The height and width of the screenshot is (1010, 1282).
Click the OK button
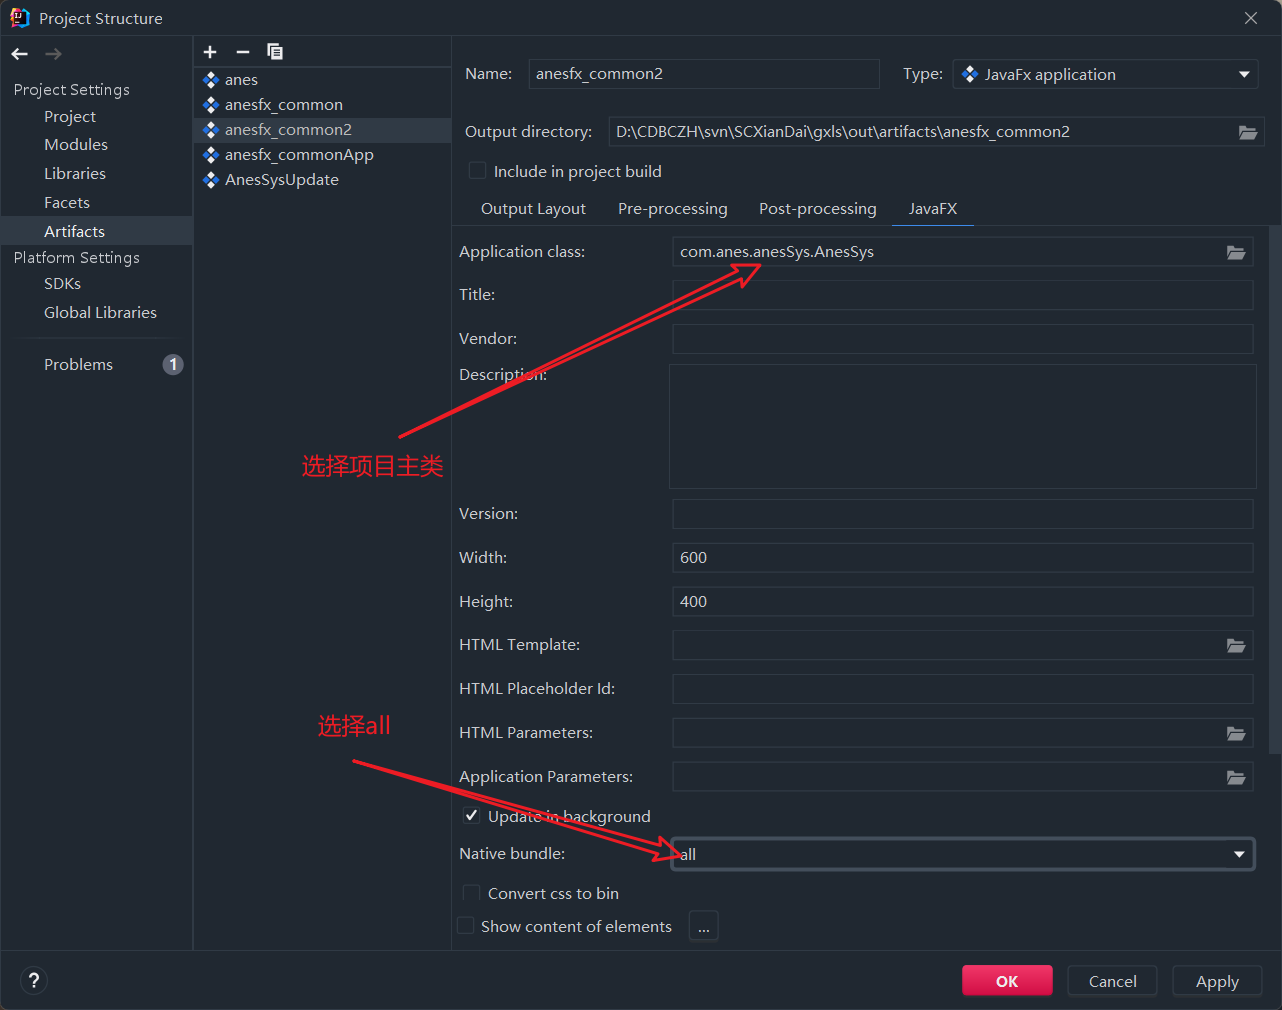(x=1007, y=981)
